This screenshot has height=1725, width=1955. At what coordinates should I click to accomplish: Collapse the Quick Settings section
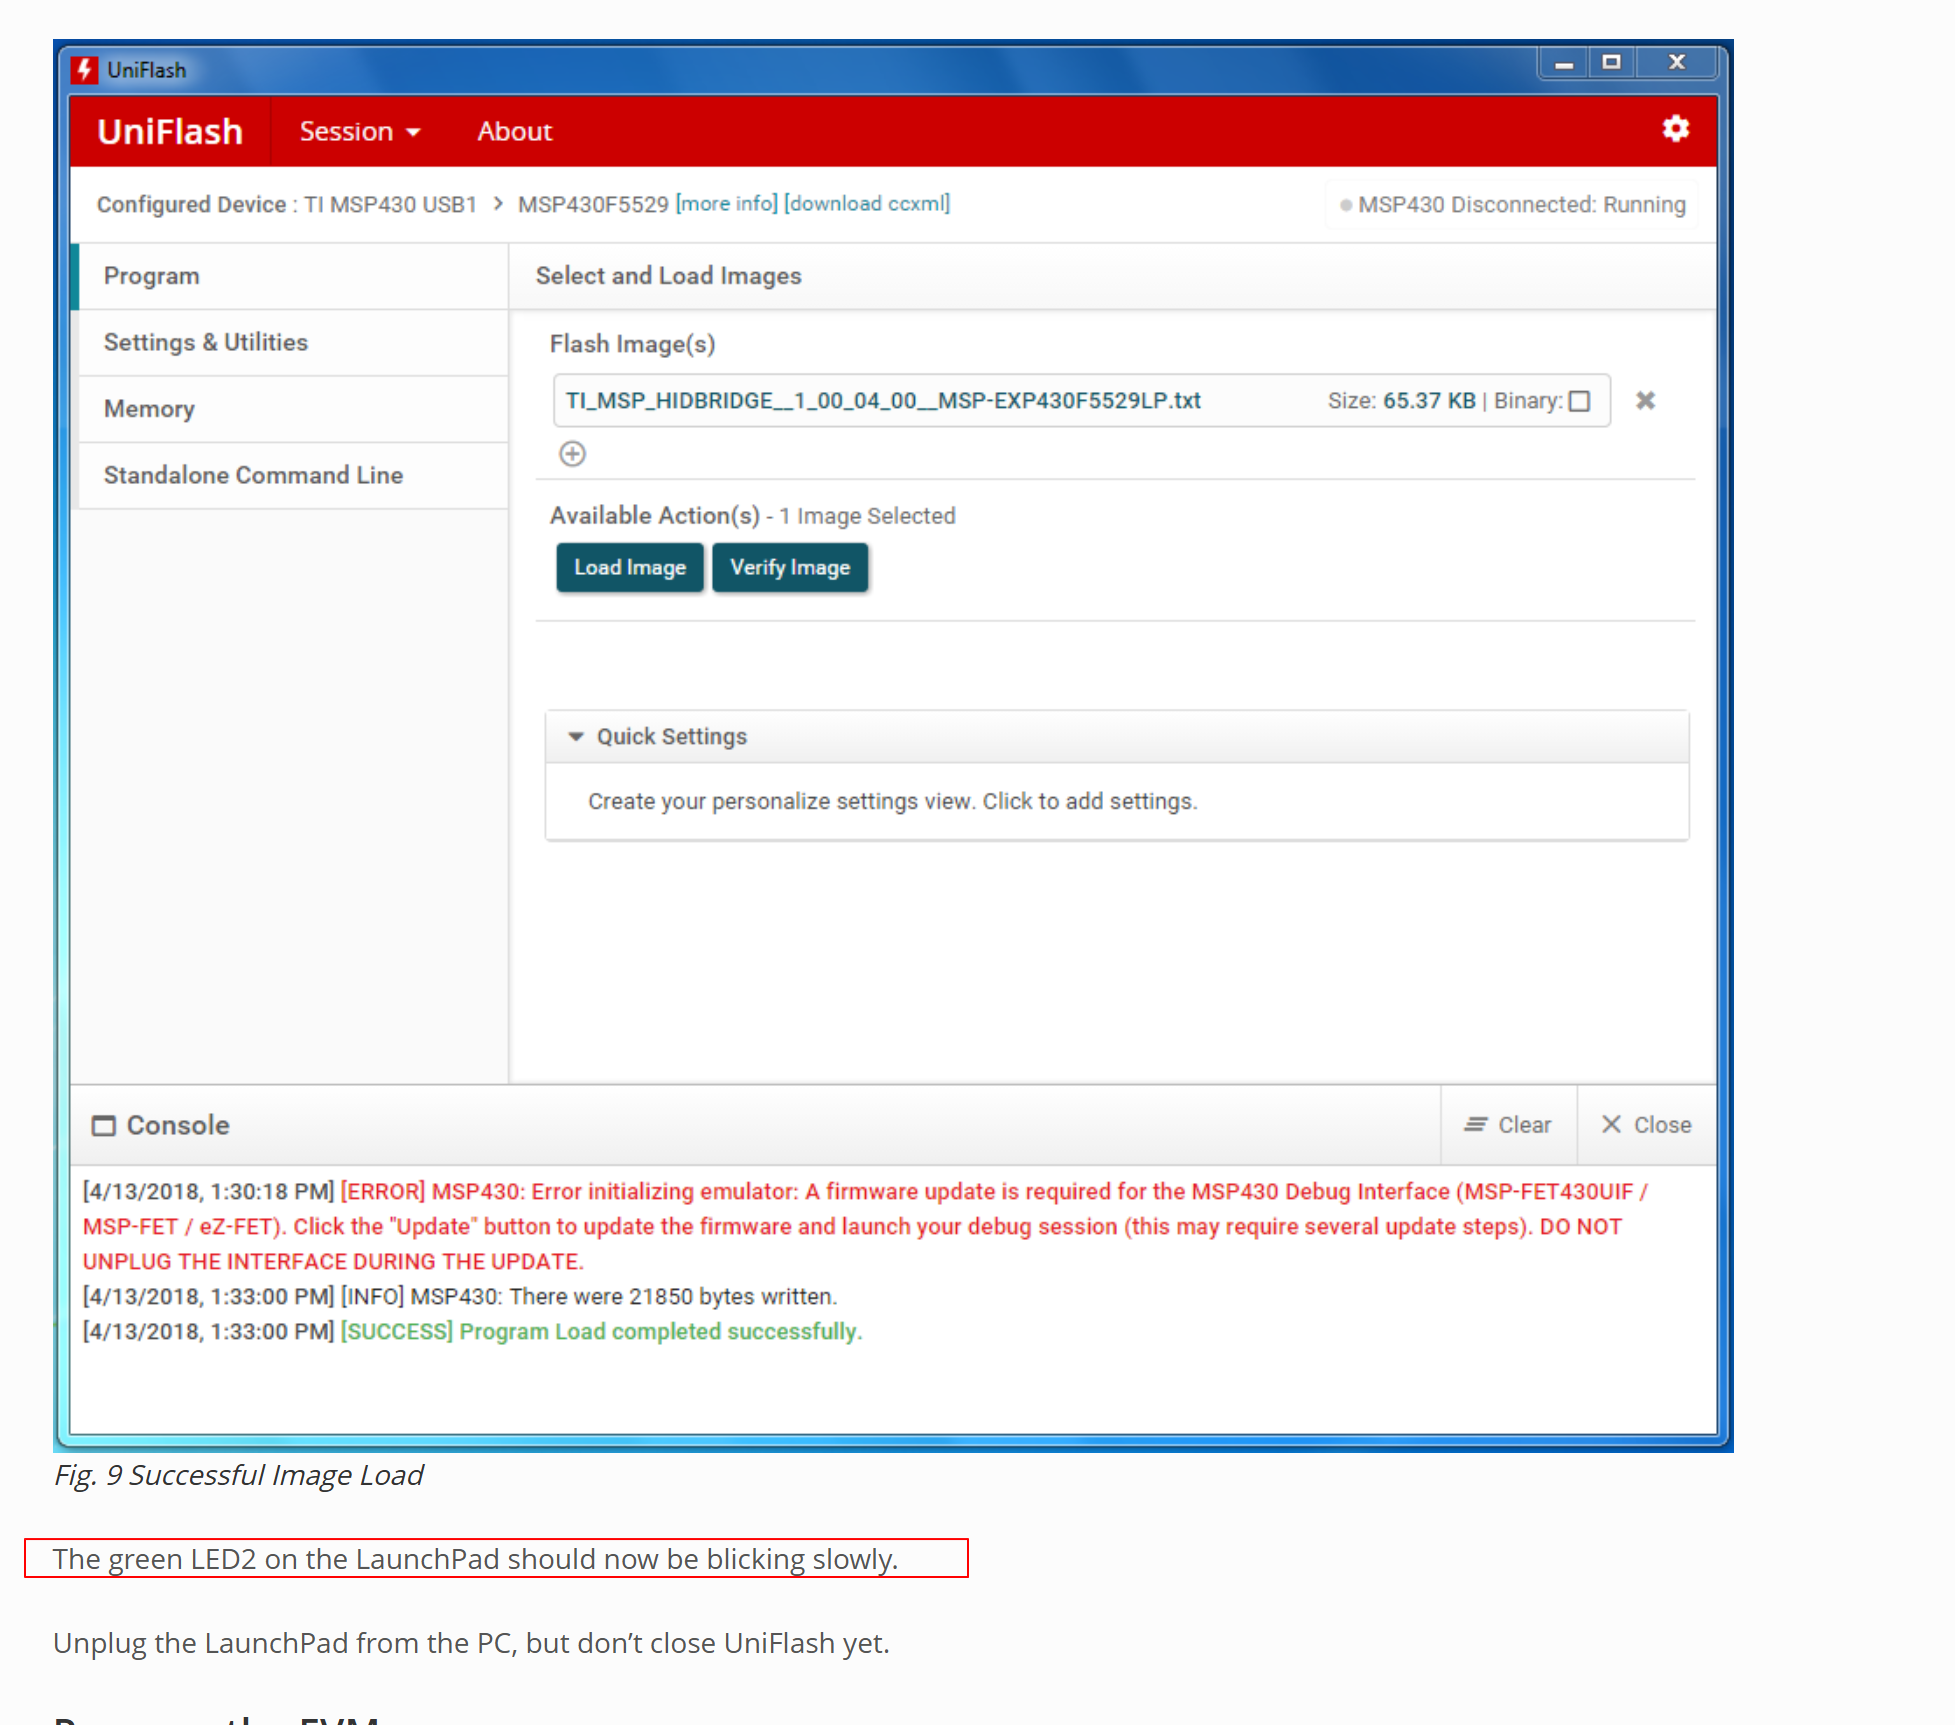576,737
